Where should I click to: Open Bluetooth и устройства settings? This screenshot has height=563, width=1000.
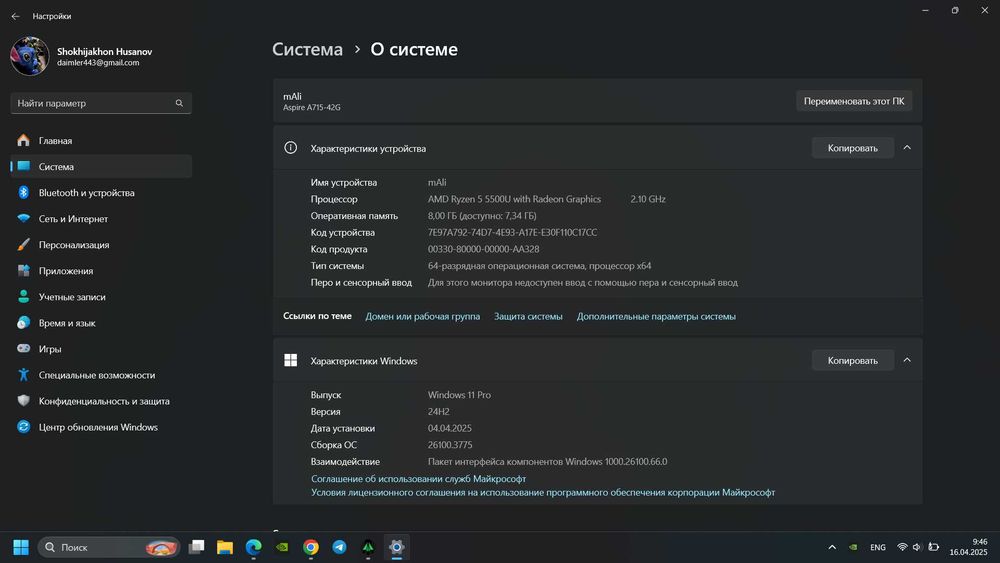[x=101, y=193]
